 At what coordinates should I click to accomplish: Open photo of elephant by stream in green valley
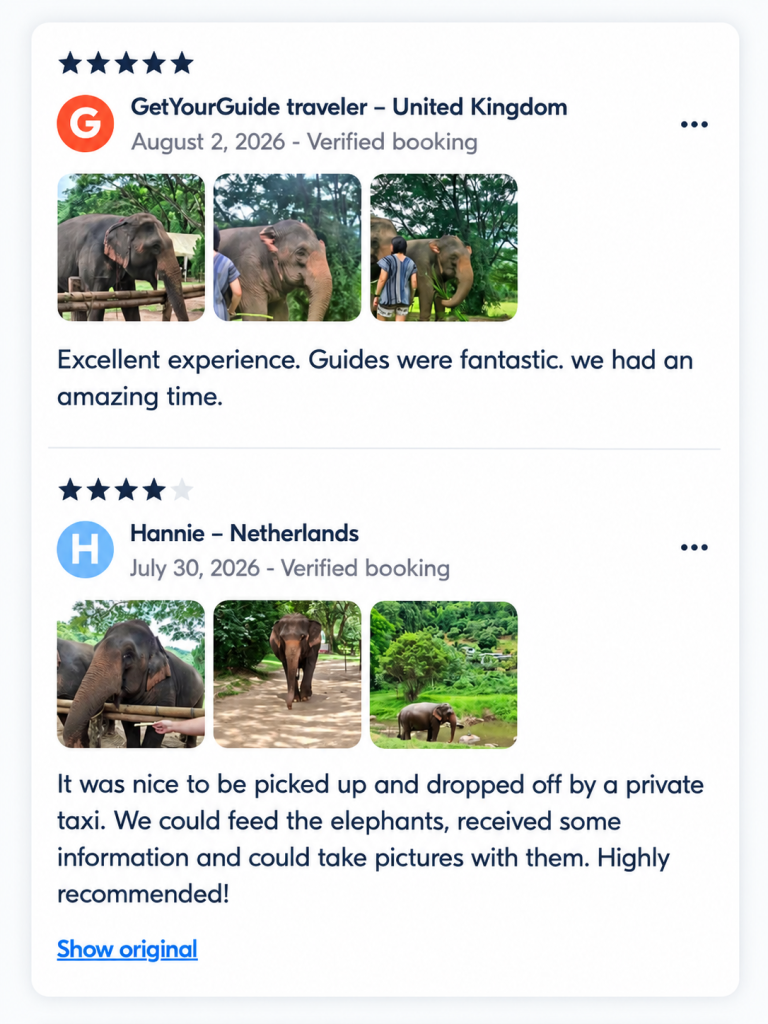pyautogui.click(x=444, y=674)
